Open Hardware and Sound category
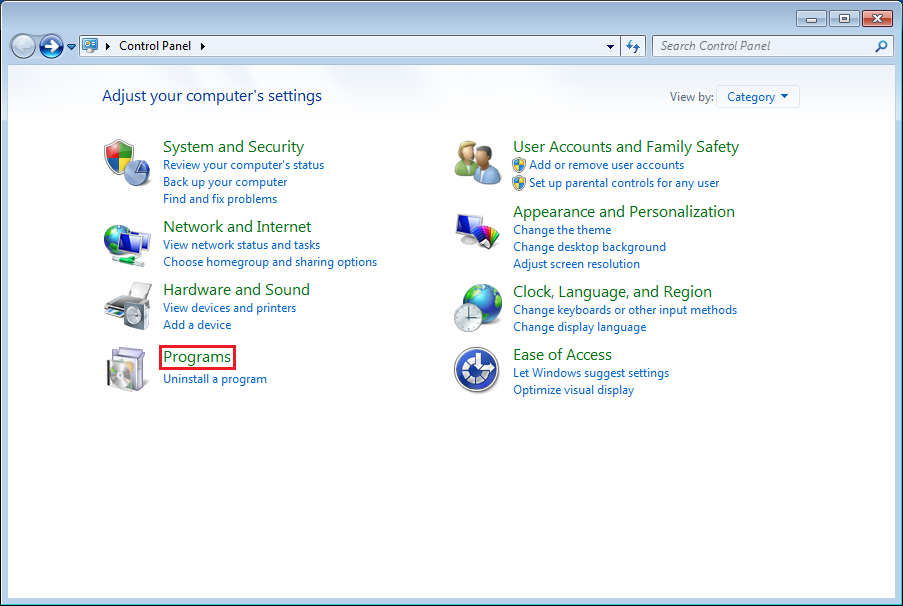Image resolution: width=903 pixels, height=606 pixels. point(236,290)
